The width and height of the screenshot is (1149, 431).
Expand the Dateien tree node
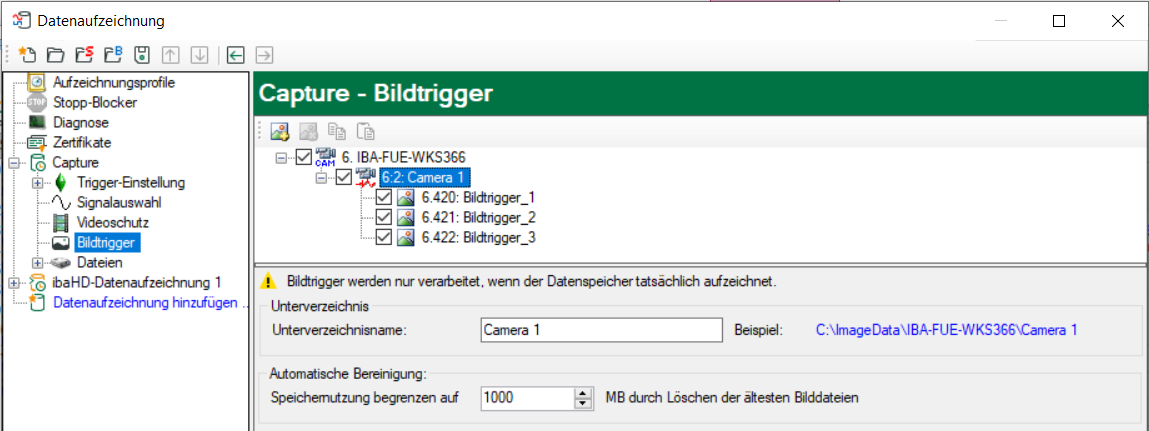click(38, 262)
